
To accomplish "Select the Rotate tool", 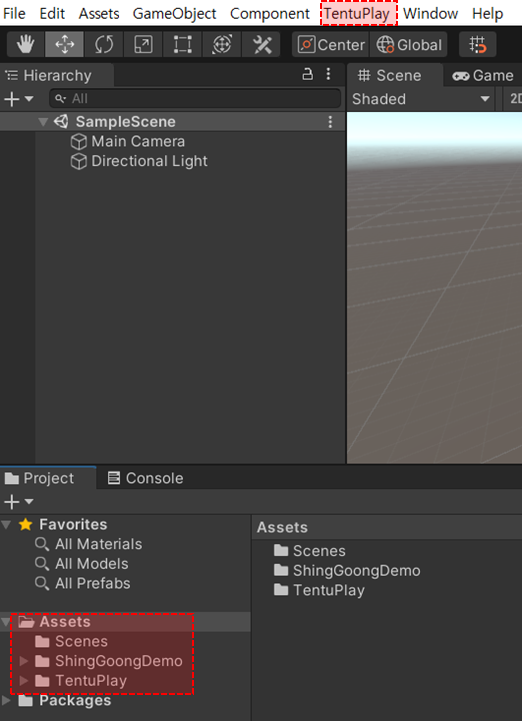I will [x=104, y=45].
